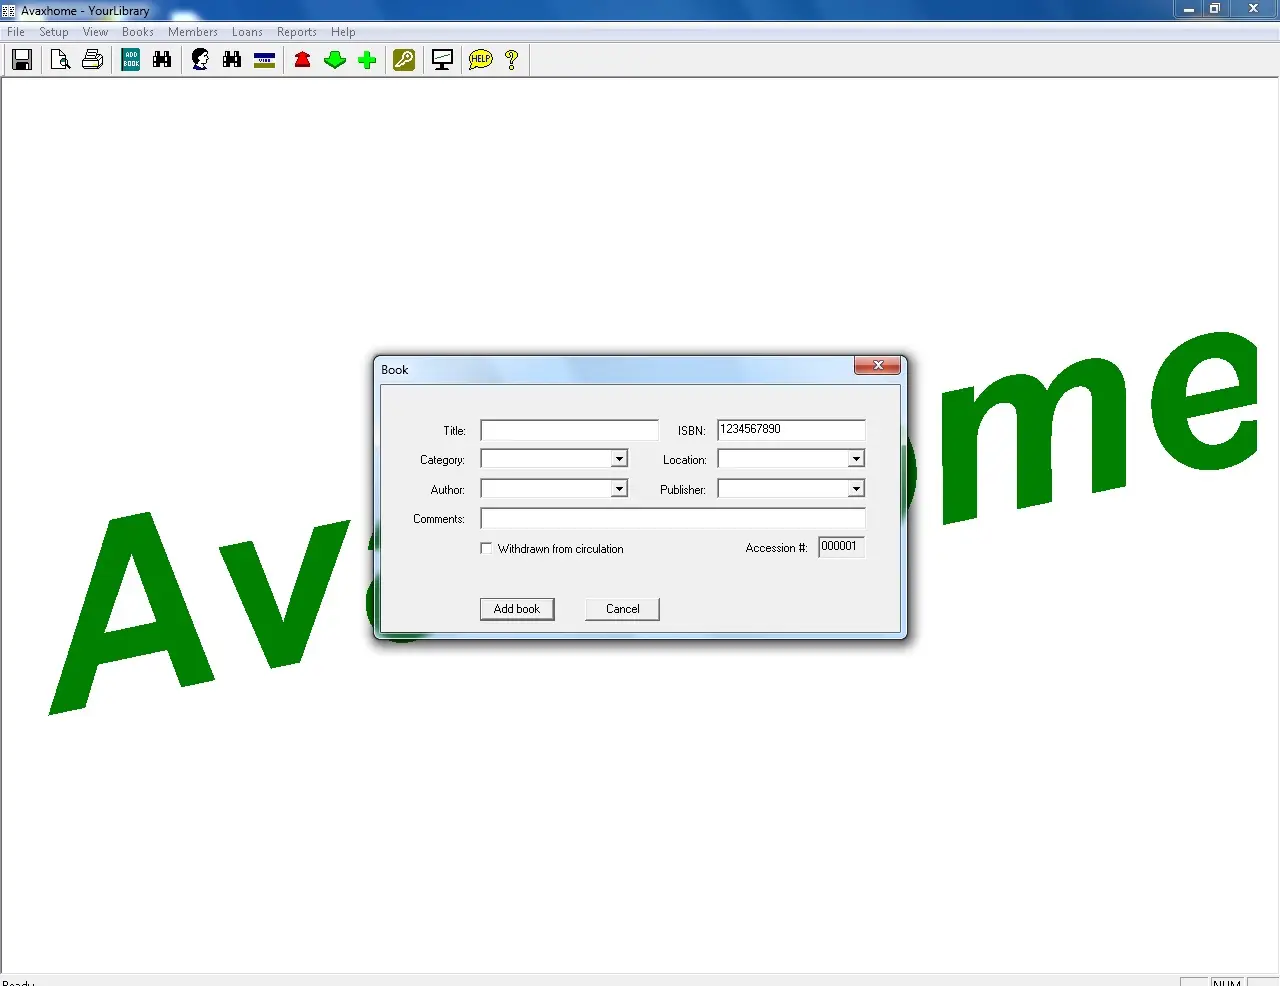Screen dimensions: 1280x986
Task: Click the green plus icon
Action: tap(367, 60)
